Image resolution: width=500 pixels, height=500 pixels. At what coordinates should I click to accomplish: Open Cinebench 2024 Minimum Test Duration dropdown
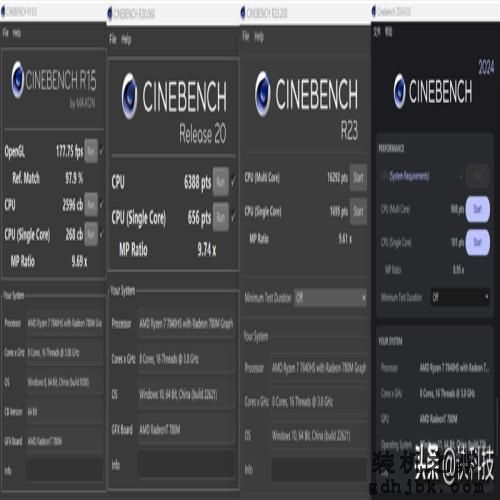point(460,297)
